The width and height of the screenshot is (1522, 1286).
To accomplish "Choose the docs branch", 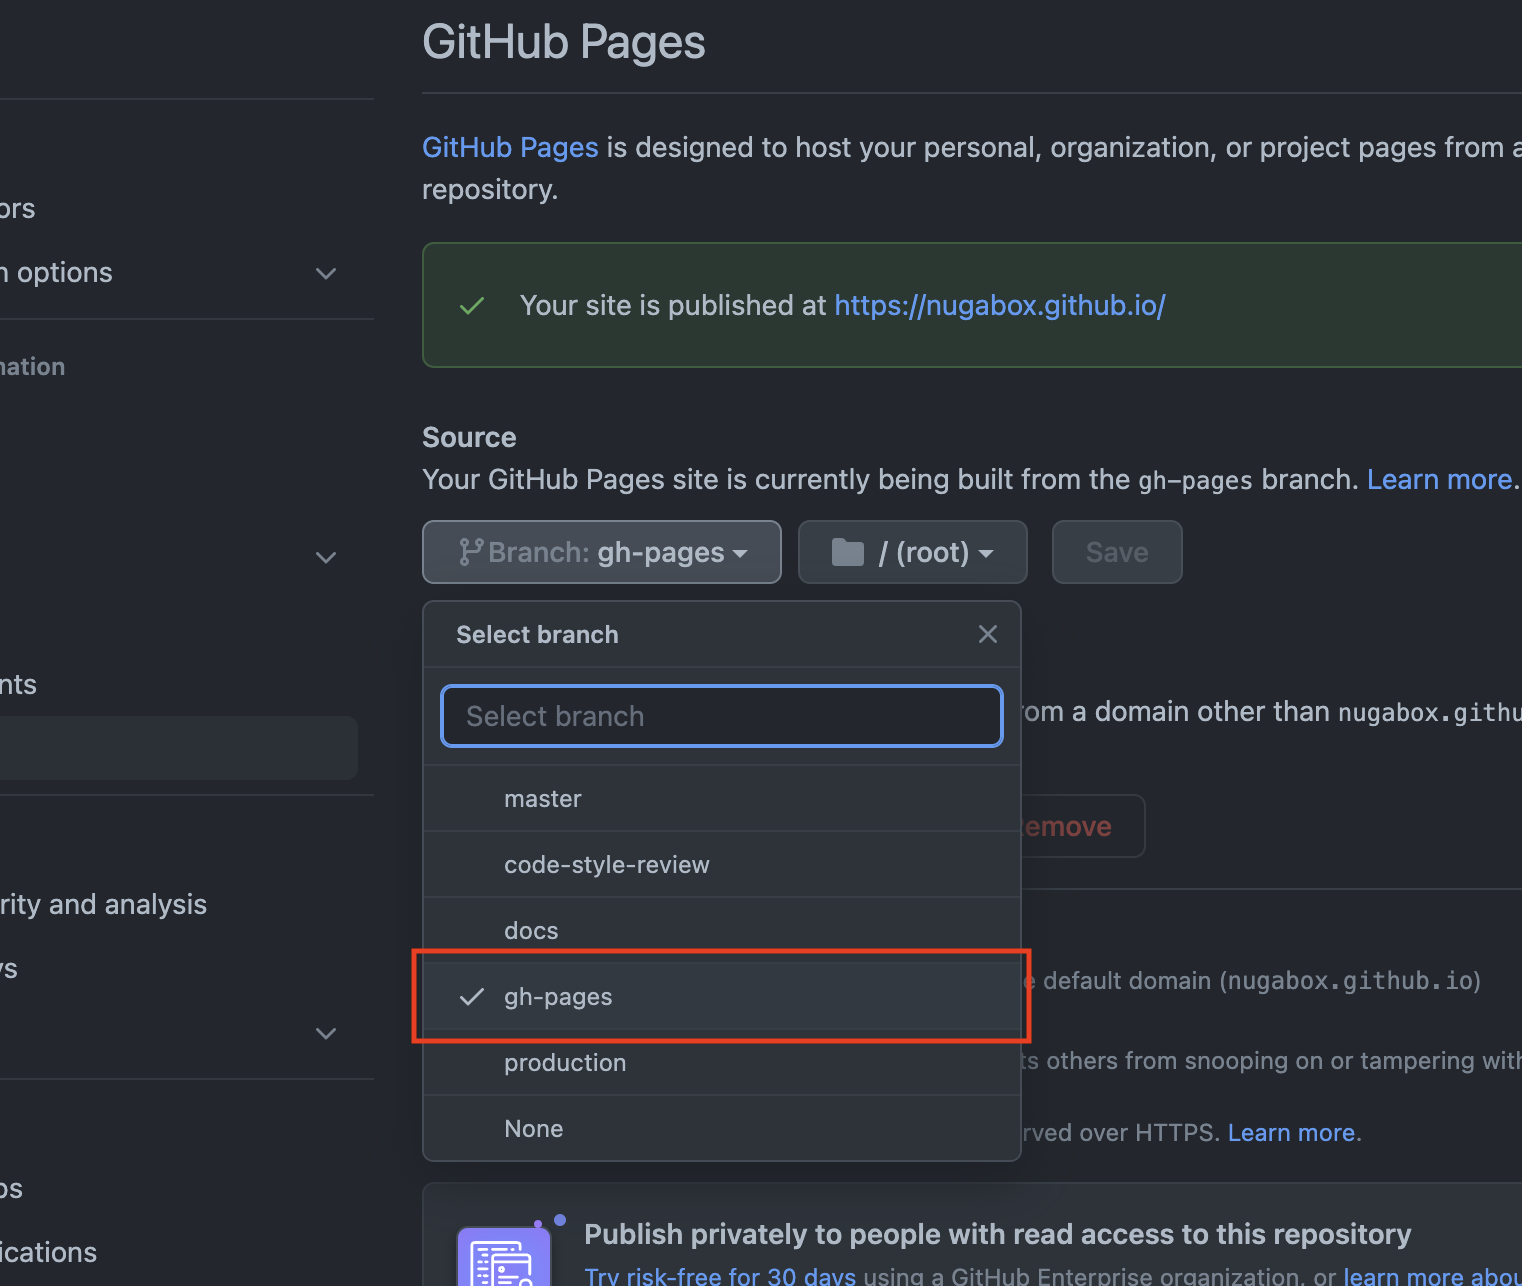I will tap(531, 931).
